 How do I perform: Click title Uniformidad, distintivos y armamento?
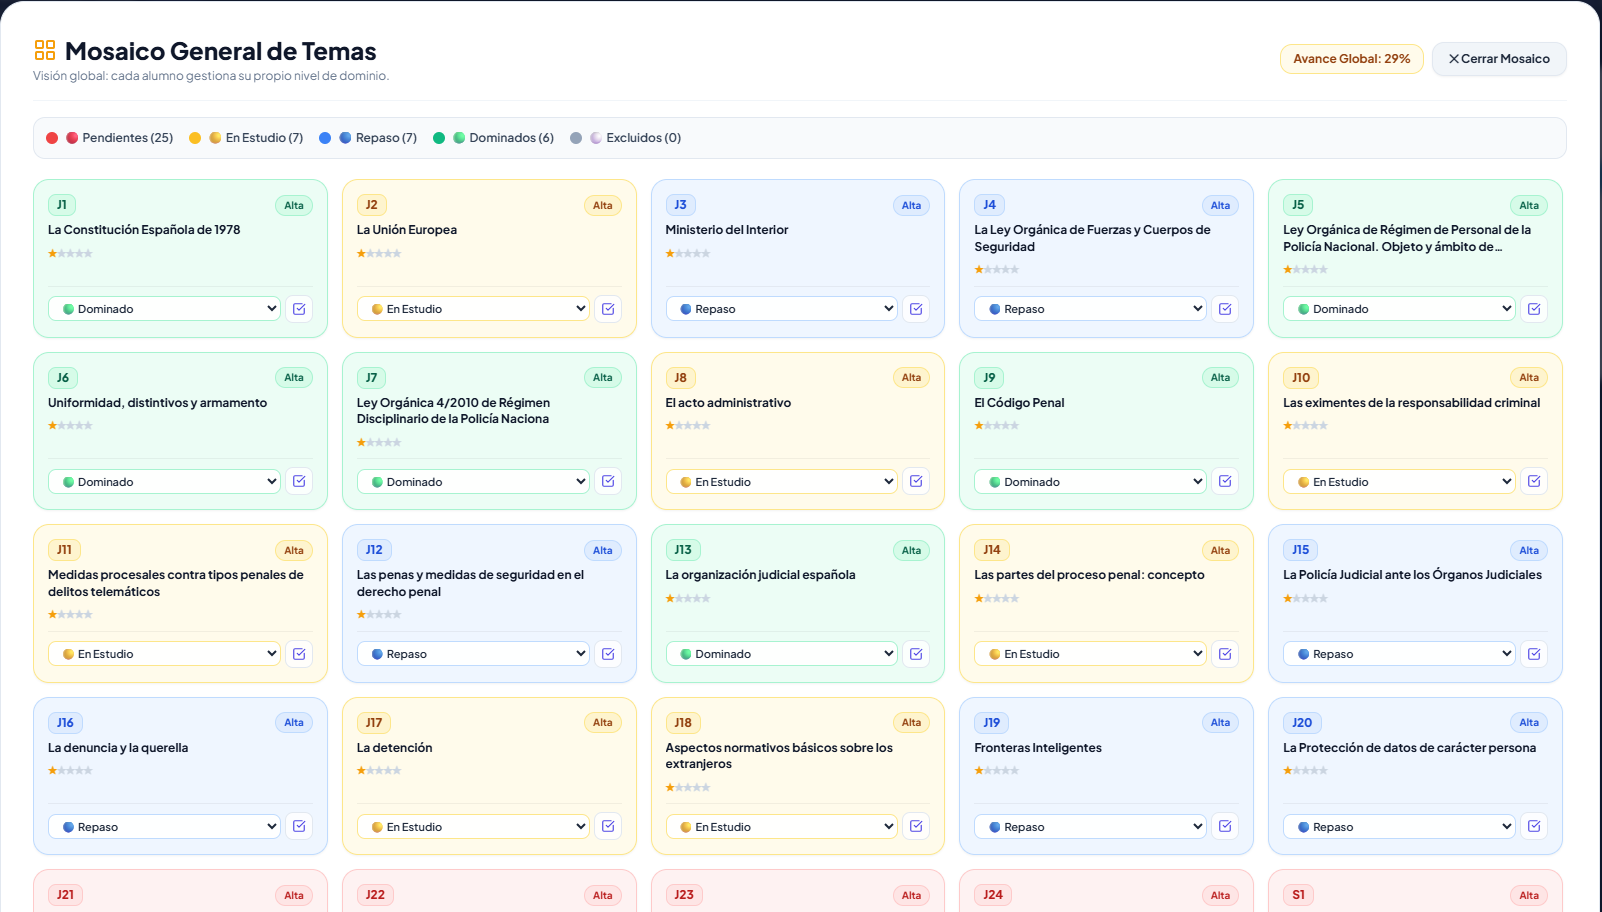(x=157, y=403)
